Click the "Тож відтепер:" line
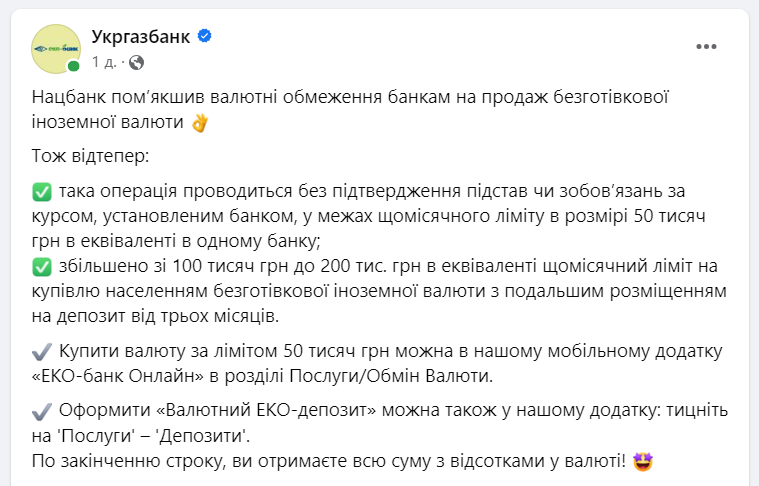Viewport: 759px width, 486px height. [x=89, y=157]
